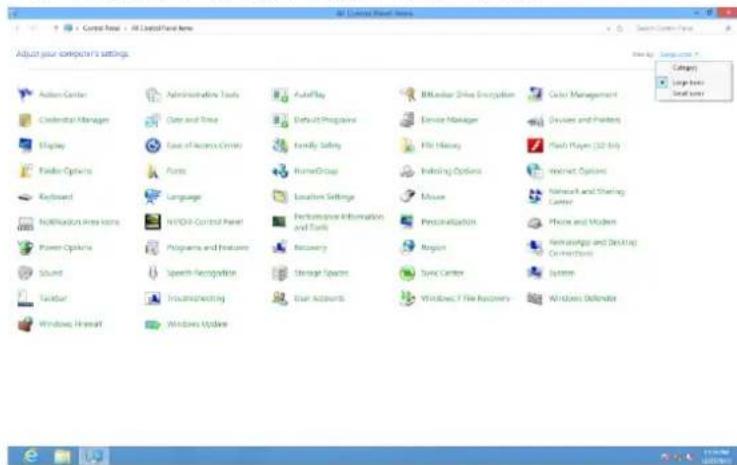Click the Sound speaker icon
Image resolution: width=737 pixels, height=465 pixels.
tap(25, 273)
